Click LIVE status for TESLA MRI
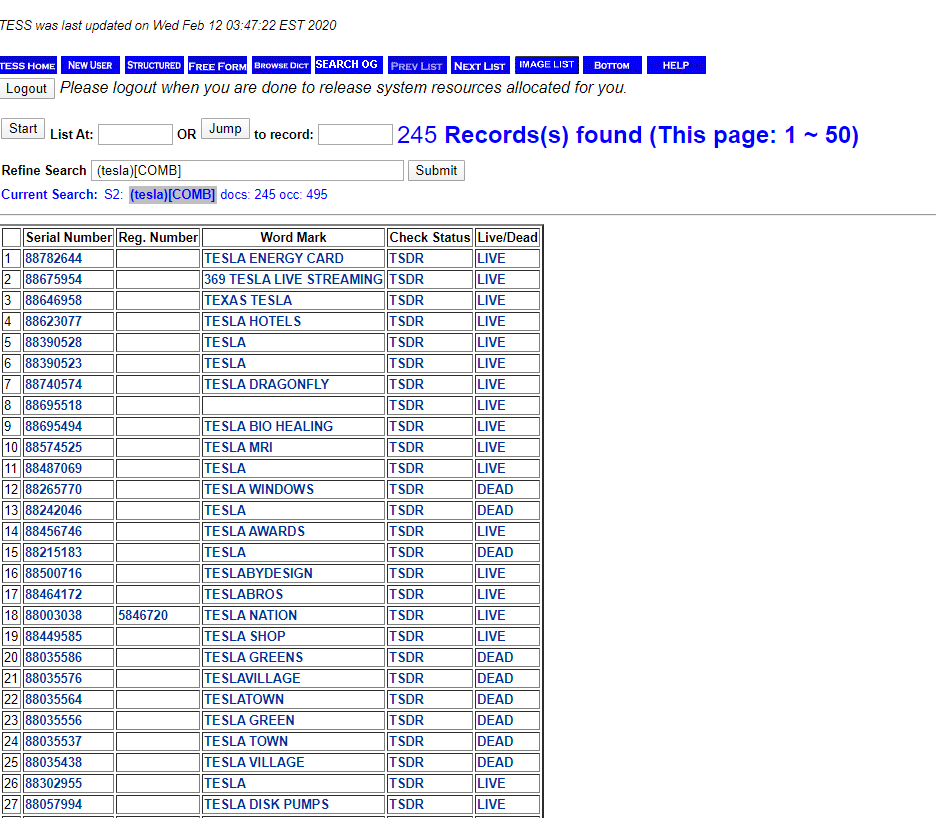 [x=491, y=447]
